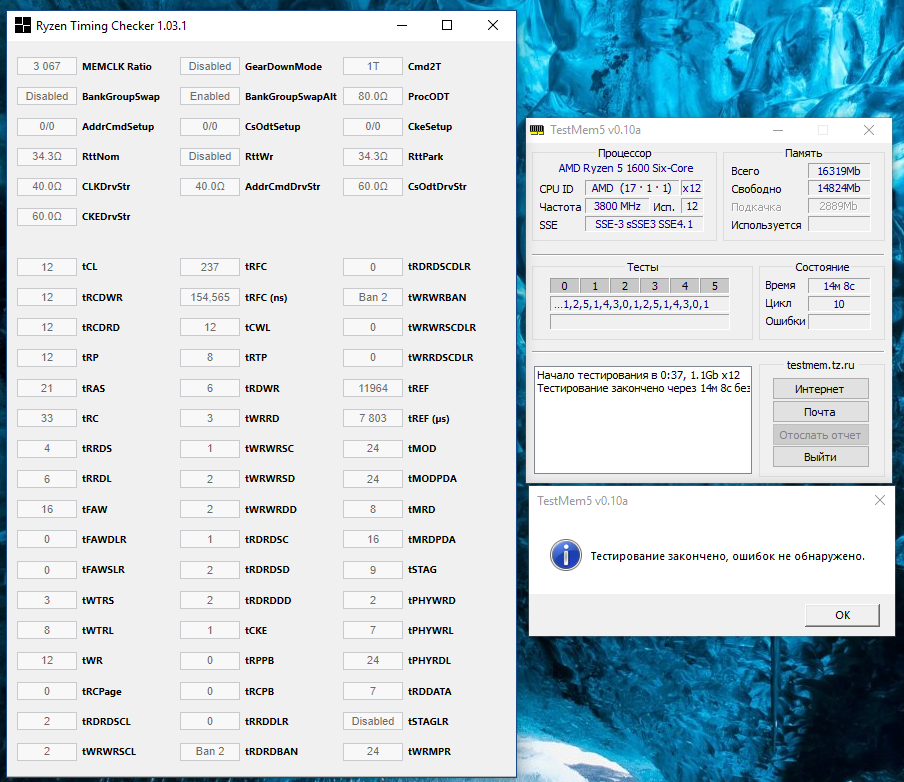The width and height of the screenshot is (904, 782).
Task: Click OK in the TestMem5 dialog
Action: point(842,615)
